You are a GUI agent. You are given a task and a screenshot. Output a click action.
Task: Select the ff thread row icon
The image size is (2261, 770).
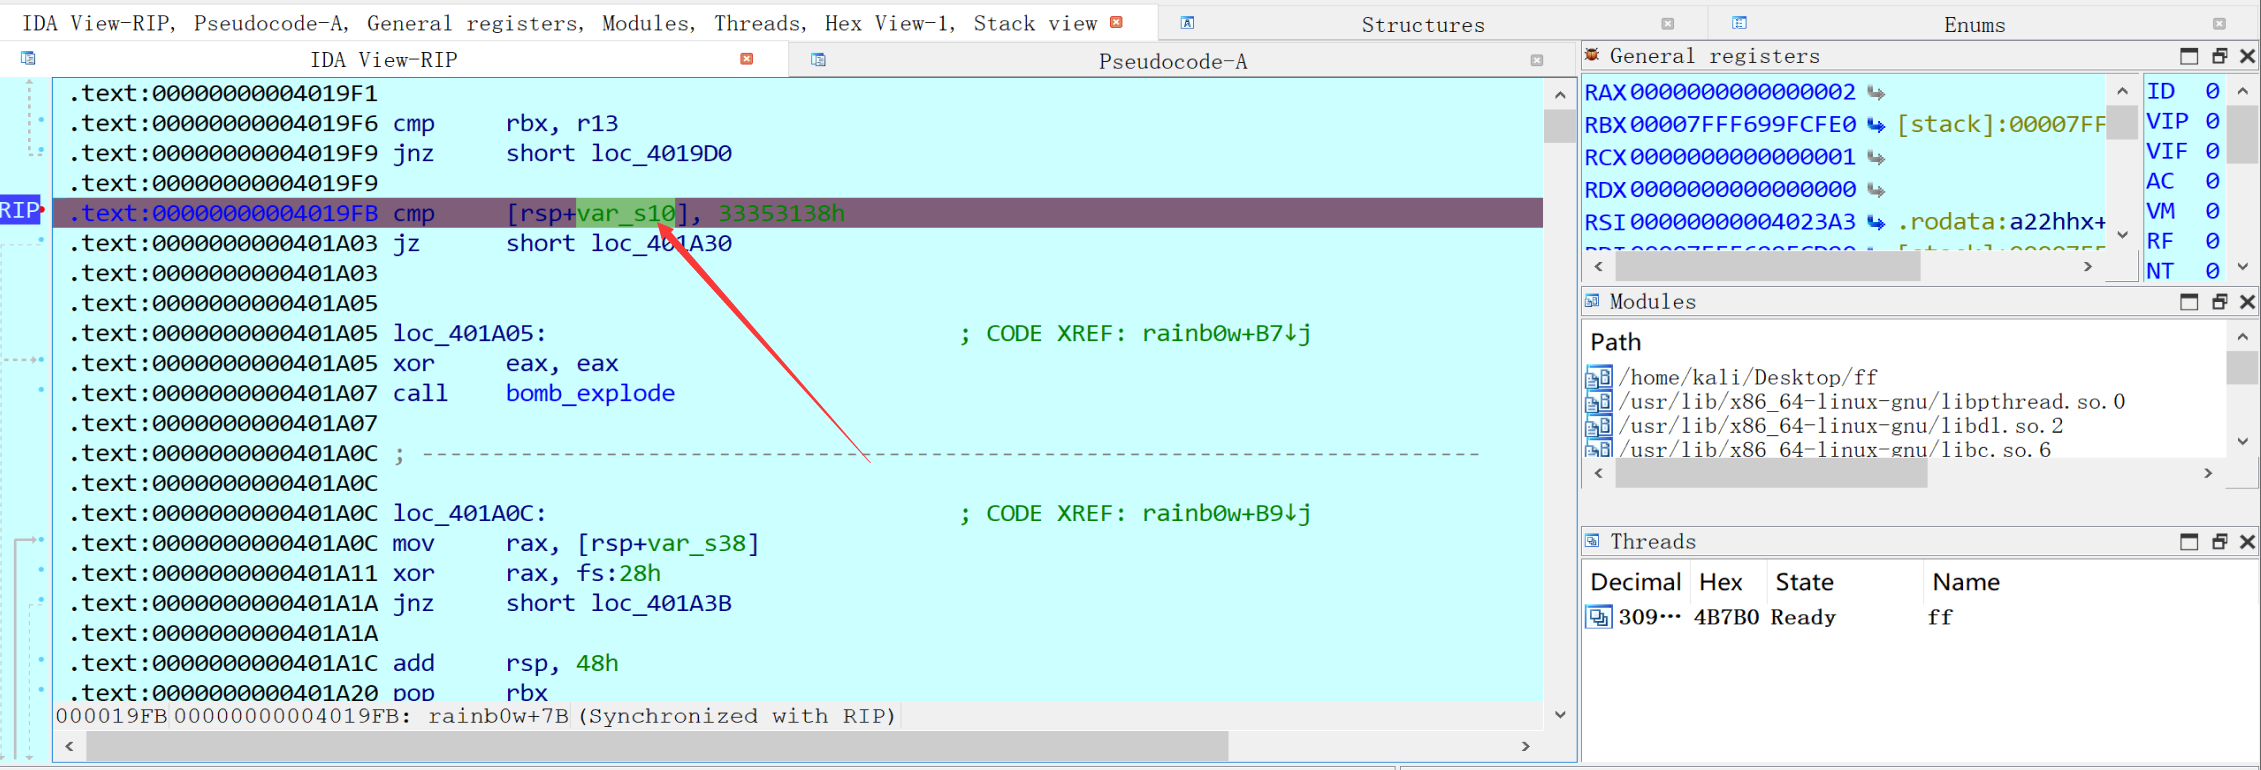click(1598, 617)
